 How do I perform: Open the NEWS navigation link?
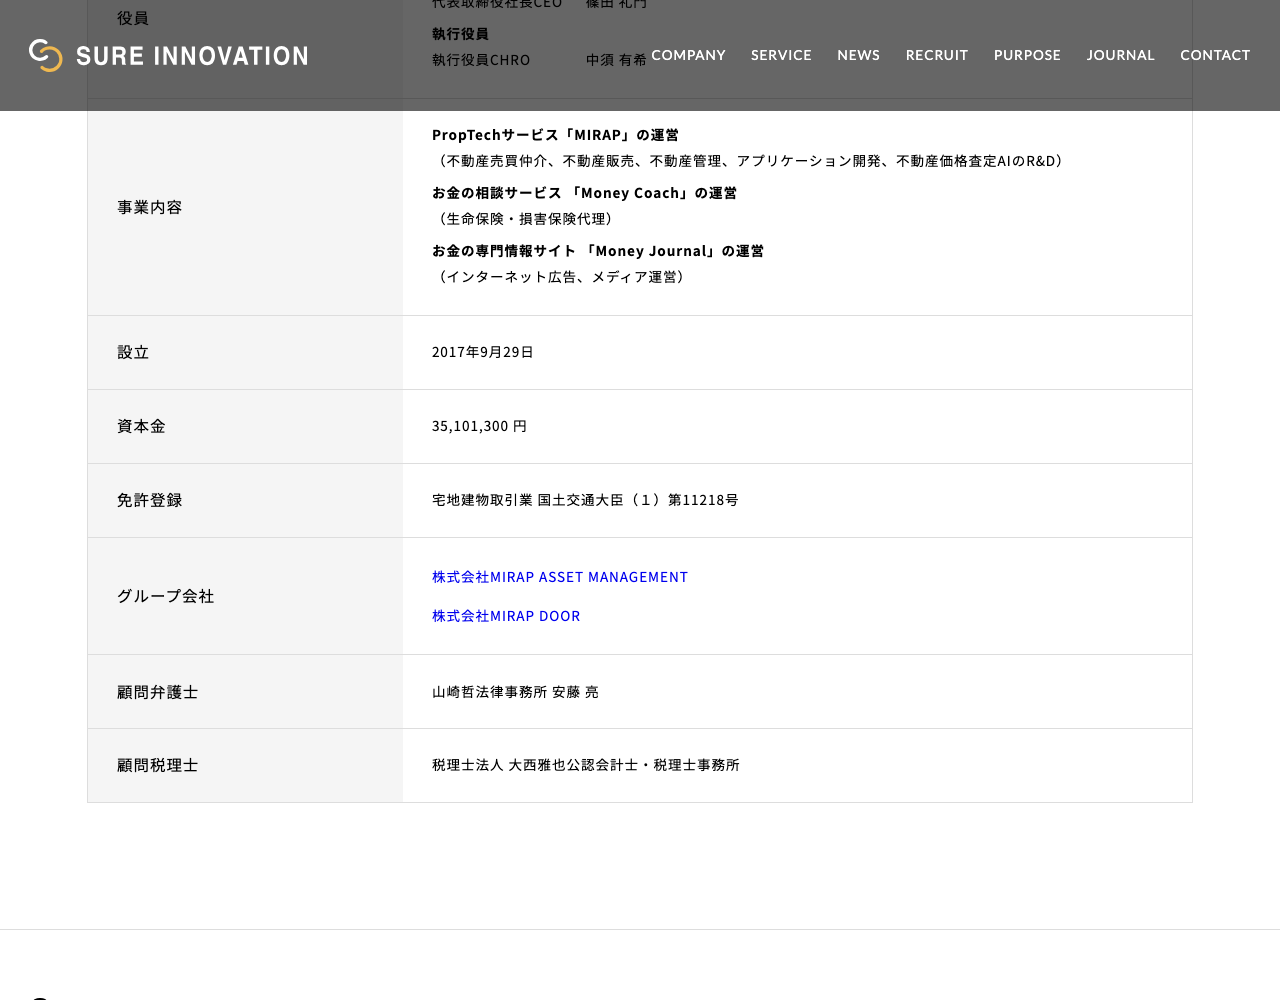pyautogui.click(x=858, y=55)
